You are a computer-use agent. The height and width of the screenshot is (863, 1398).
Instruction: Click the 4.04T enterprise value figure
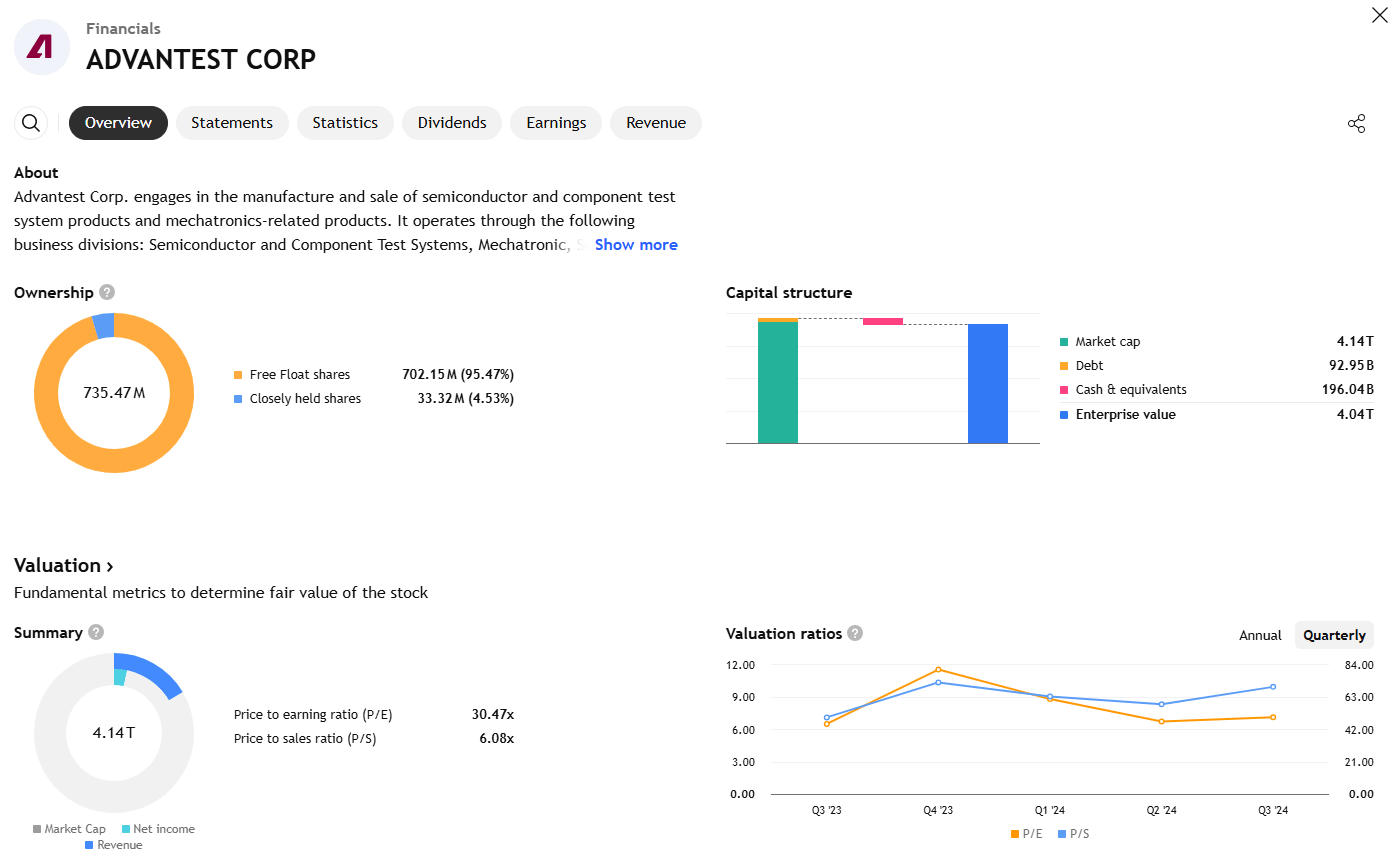tap(1355, 415)
